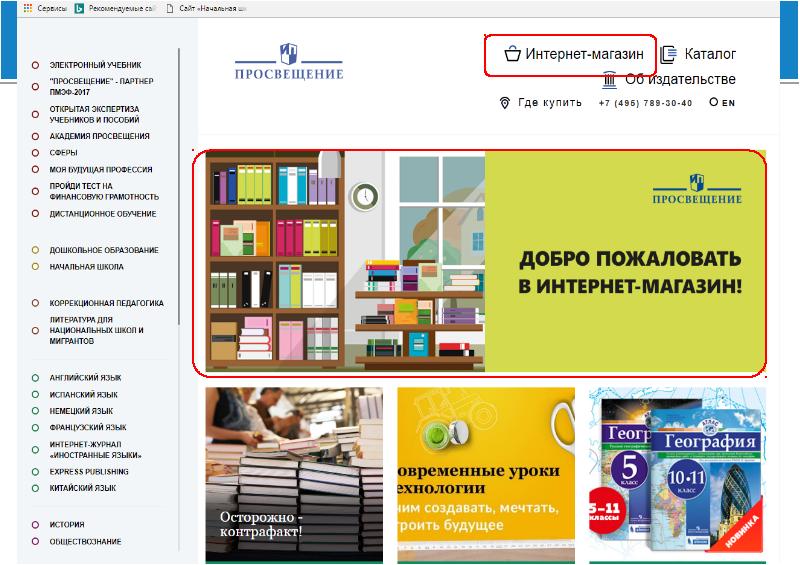The height and width of the screenshot is (565, 800).
Task: Open Просвещение партнер ПМЭФ-2017 menu item
Action: pos(101,87)
